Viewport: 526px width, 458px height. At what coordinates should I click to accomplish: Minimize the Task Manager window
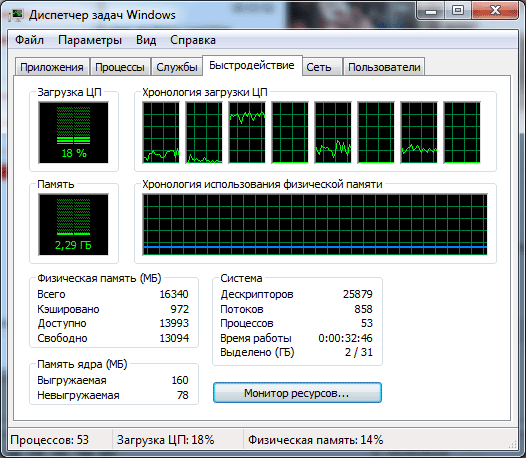coord(430,11)
